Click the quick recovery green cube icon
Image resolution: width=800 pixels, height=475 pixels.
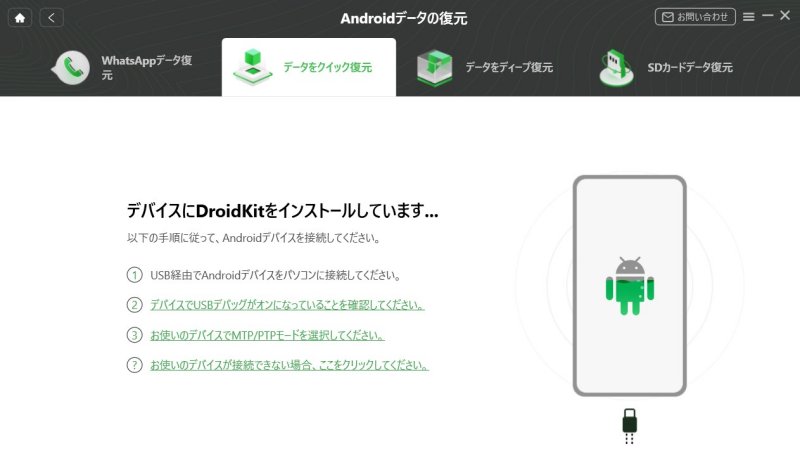[x=253, y=67]
